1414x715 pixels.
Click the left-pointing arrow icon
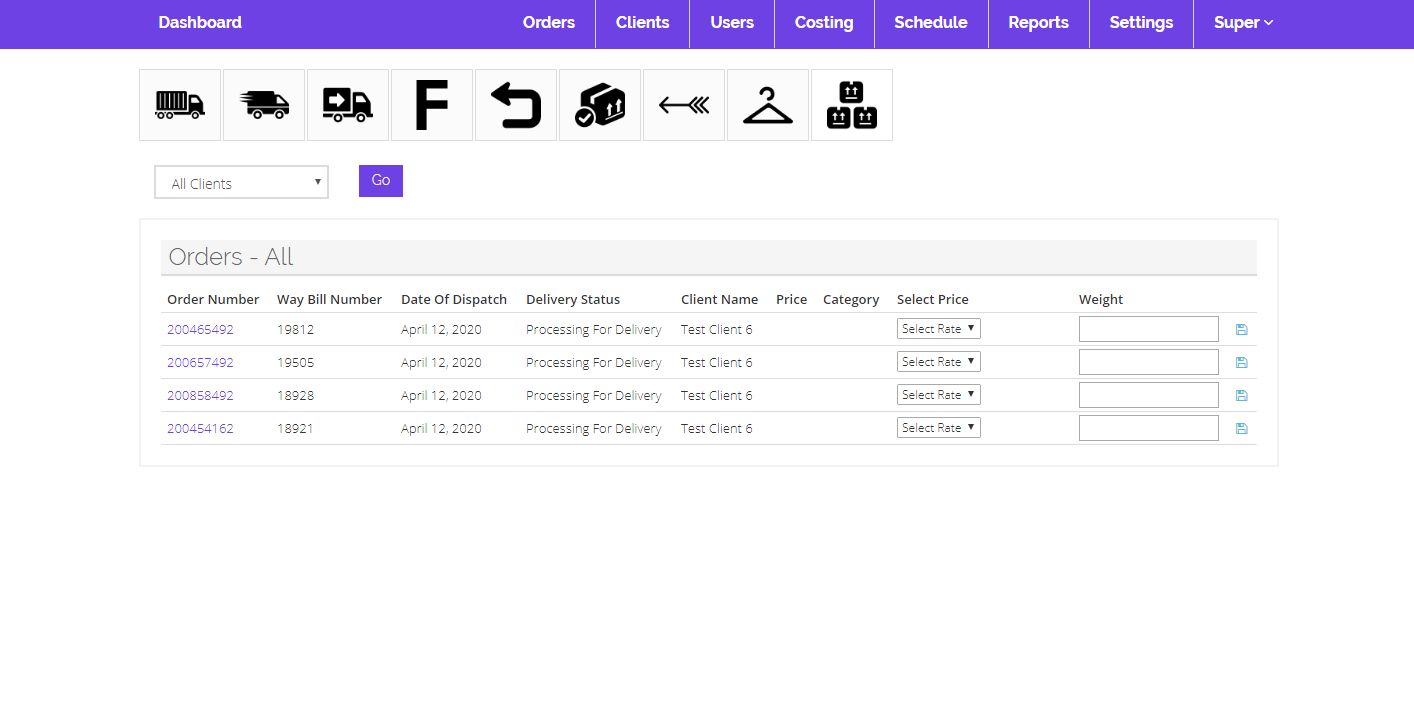tap(684, 105)
